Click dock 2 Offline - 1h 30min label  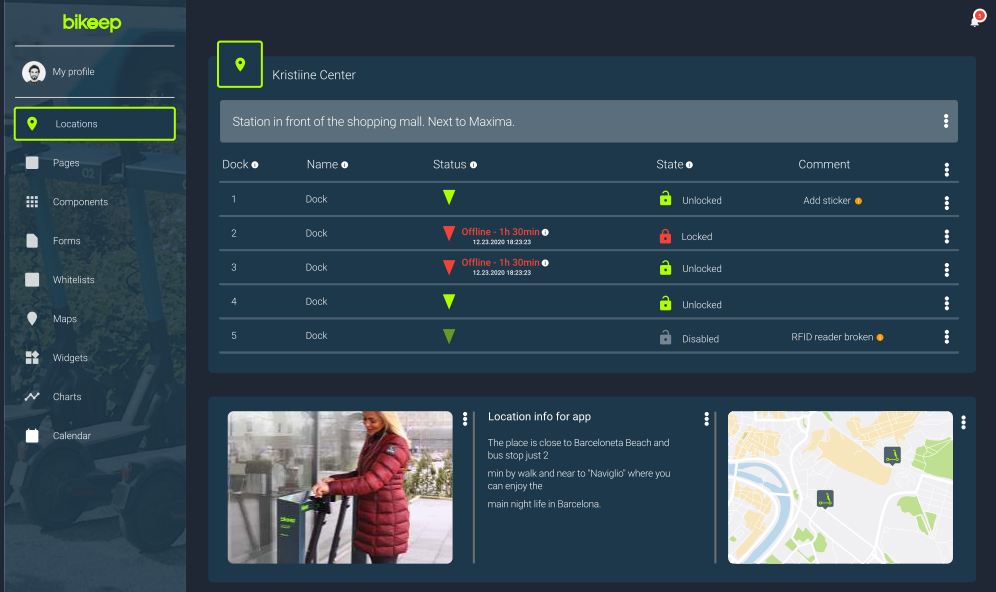501,232
